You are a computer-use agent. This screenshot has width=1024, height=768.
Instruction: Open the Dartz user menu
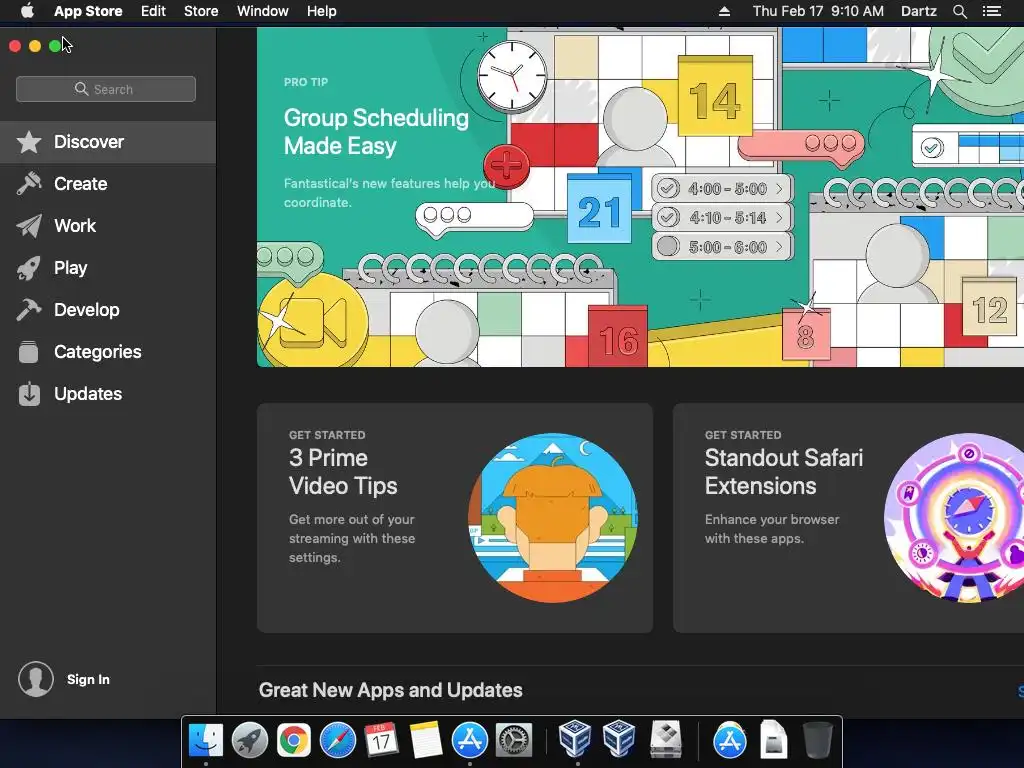[918, 11]
